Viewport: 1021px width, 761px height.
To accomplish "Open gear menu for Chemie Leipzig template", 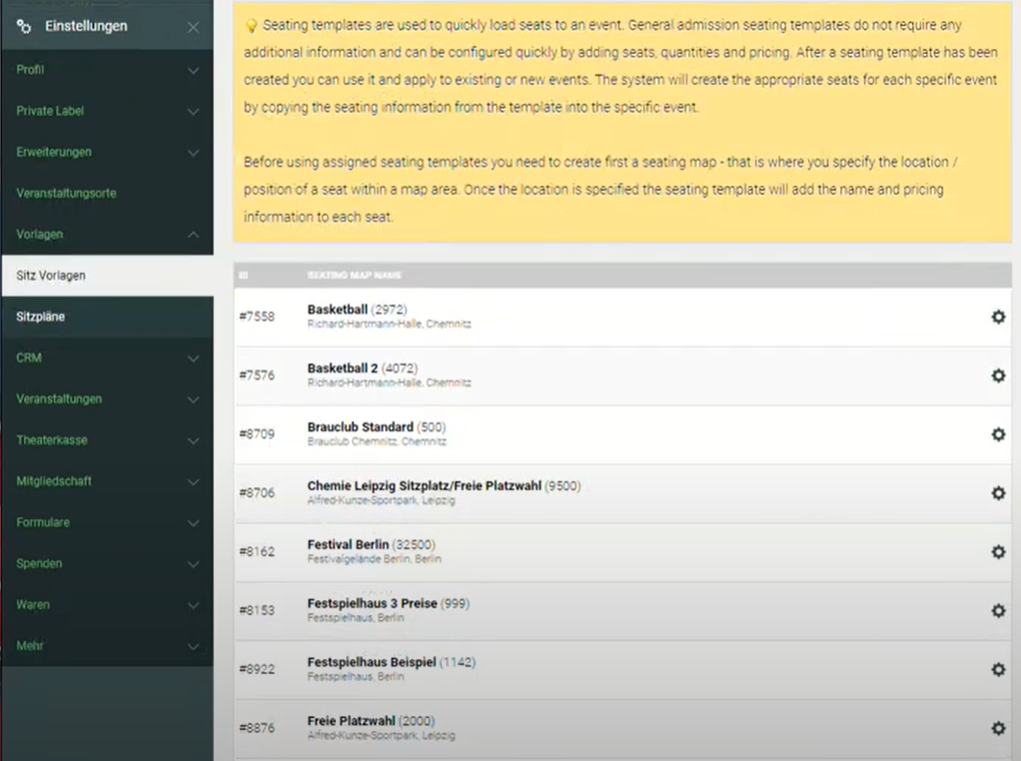I will coord(997,493).
